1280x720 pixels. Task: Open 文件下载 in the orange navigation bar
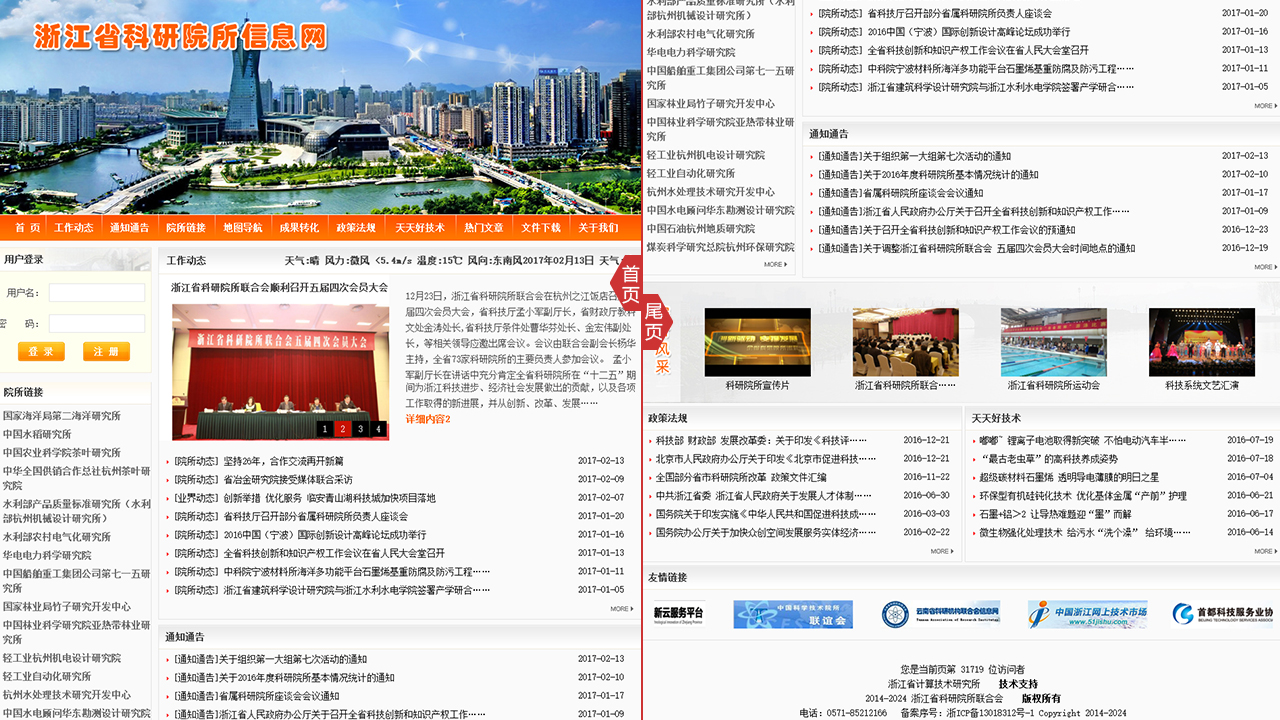[540, 228]
